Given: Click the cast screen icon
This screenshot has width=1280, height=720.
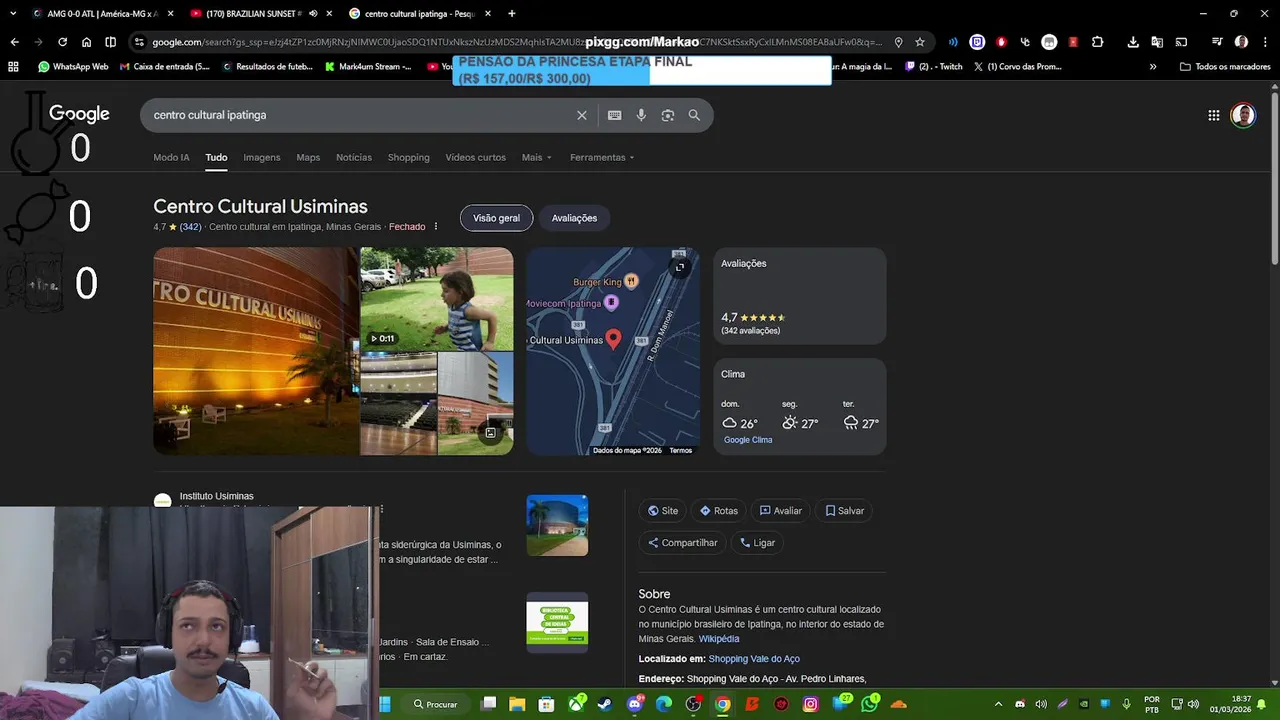Looking at the screenshot, I should (1181, 42).
